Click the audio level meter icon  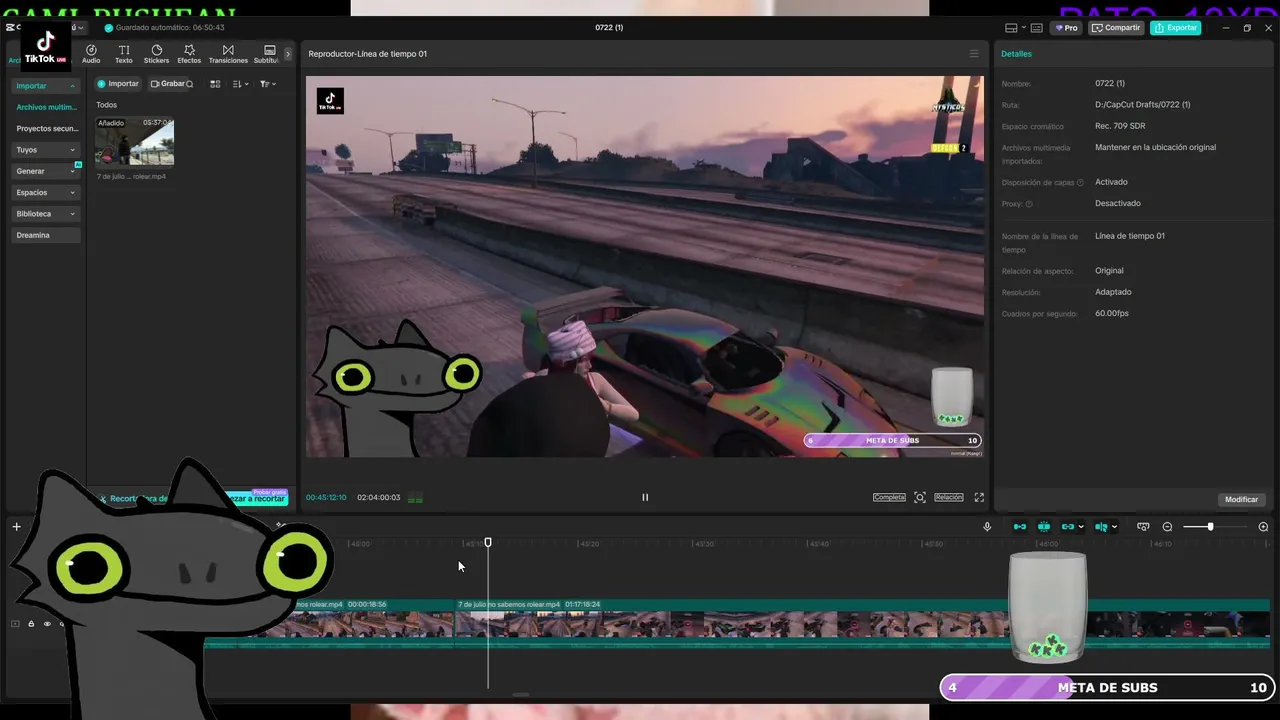click(415, 498)
